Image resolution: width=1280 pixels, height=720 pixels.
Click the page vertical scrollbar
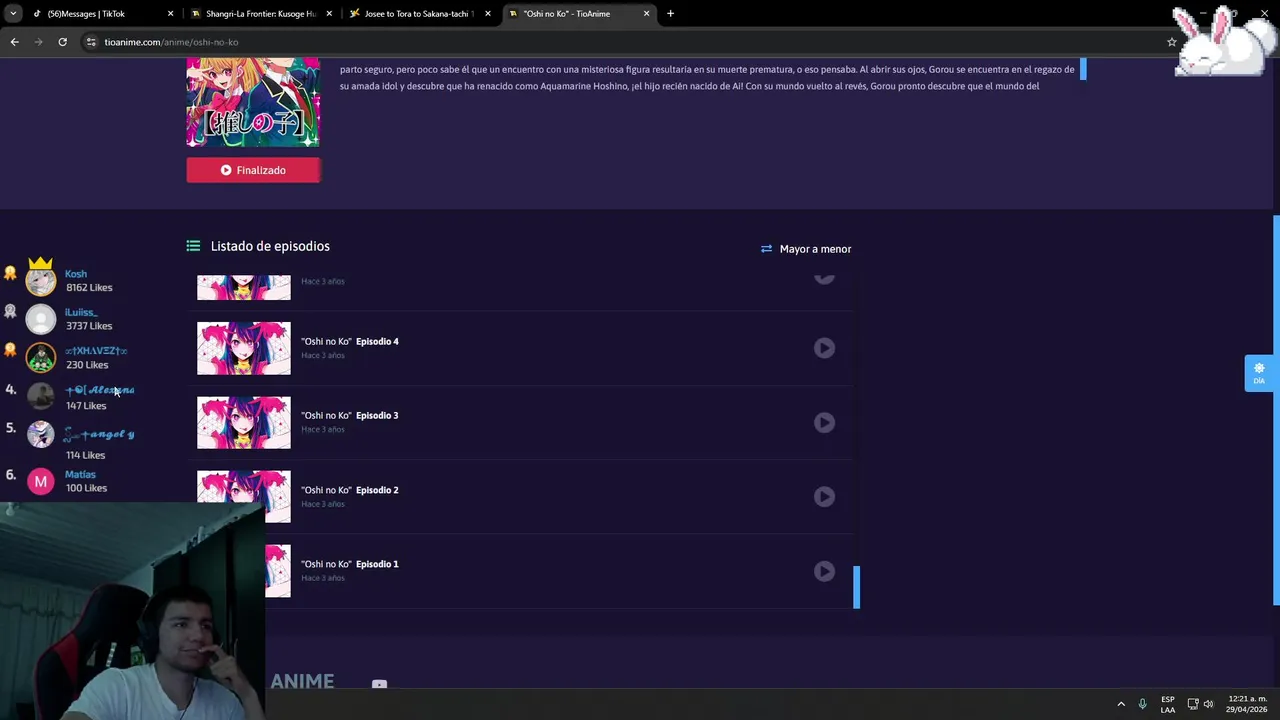pyautogui.click(x=1276, y=410)
